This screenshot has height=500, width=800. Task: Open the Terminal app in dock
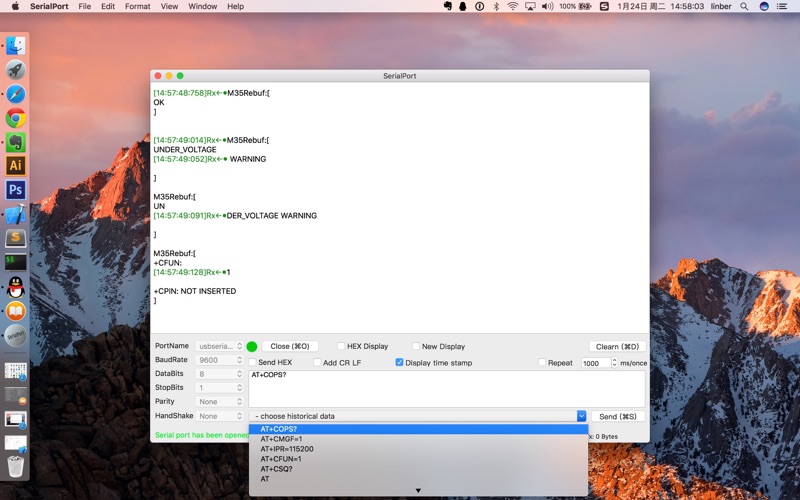[x=15, y=262]
